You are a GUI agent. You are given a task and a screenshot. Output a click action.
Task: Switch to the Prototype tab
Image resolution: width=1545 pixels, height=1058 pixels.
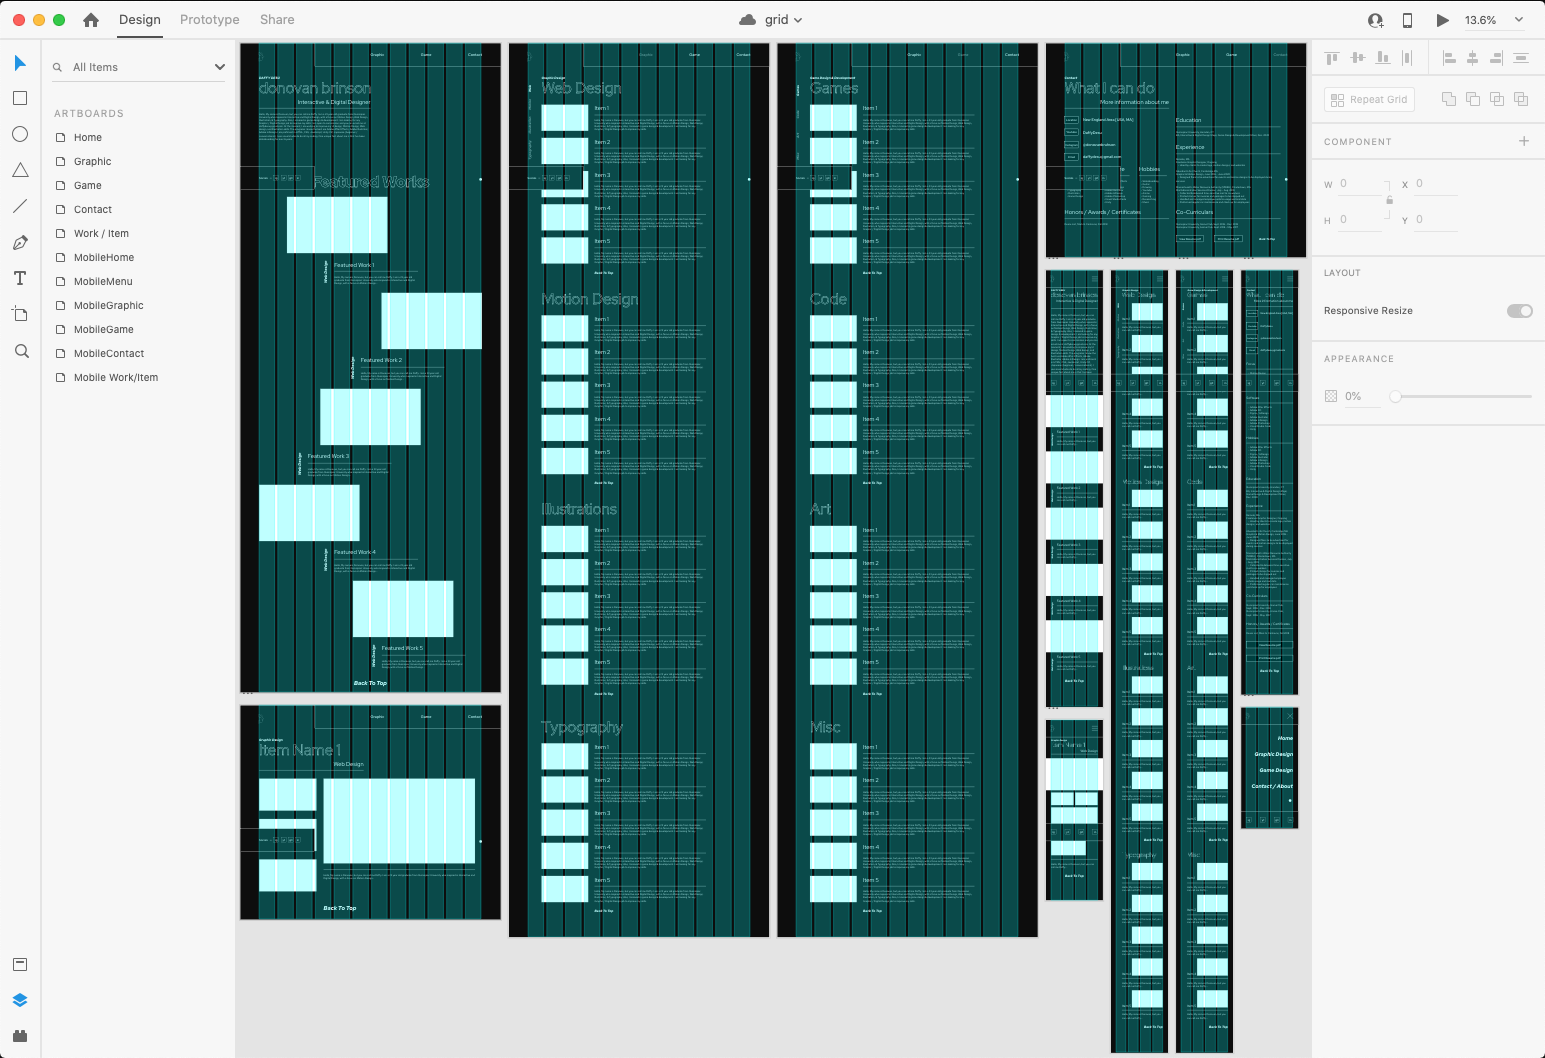210,20
